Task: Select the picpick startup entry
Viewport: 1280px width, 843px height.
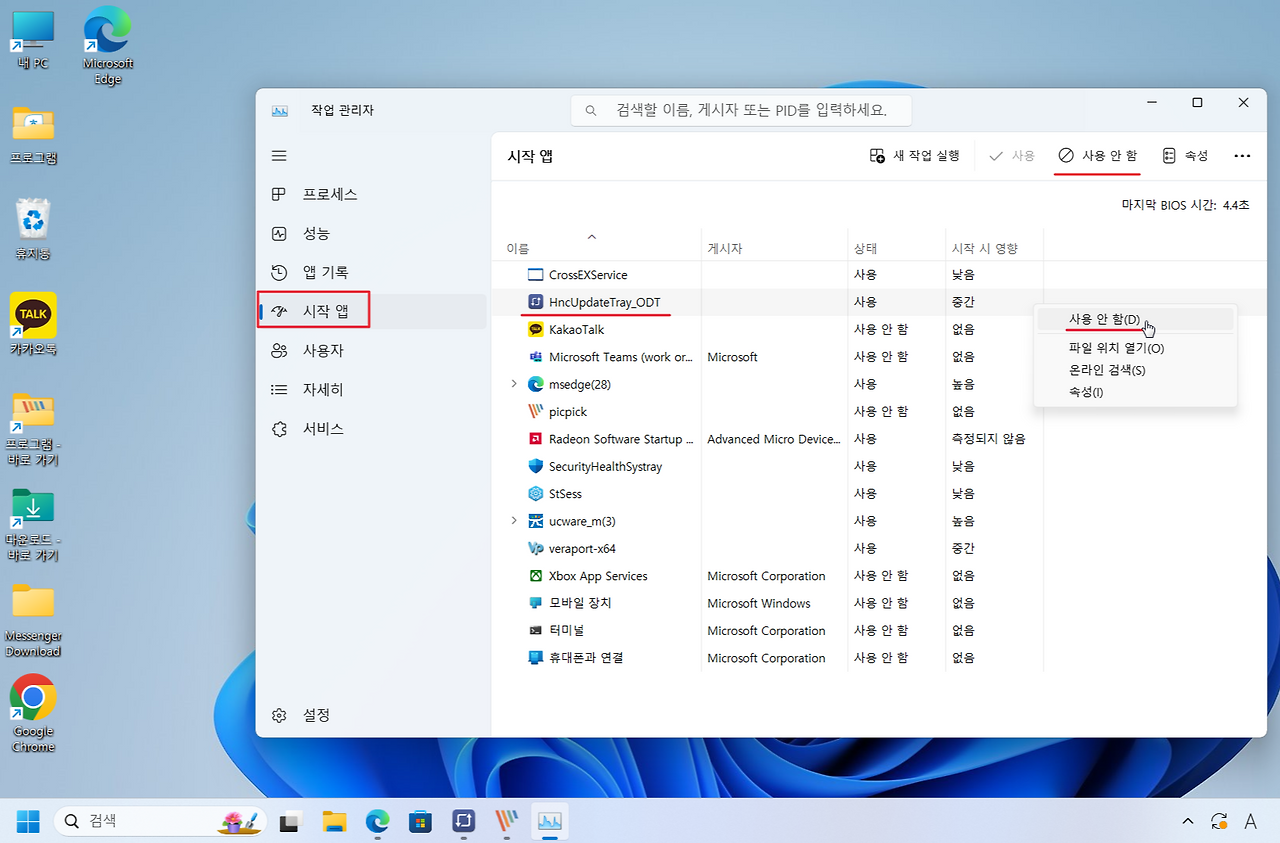Action: point(770,412)
